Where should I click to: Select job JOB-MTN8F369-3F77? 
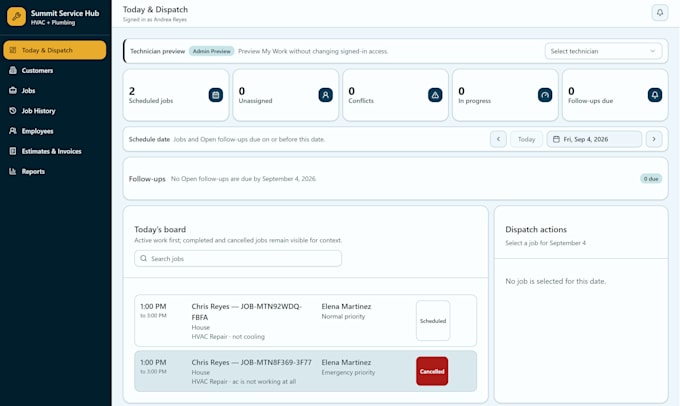click(305, 371)
